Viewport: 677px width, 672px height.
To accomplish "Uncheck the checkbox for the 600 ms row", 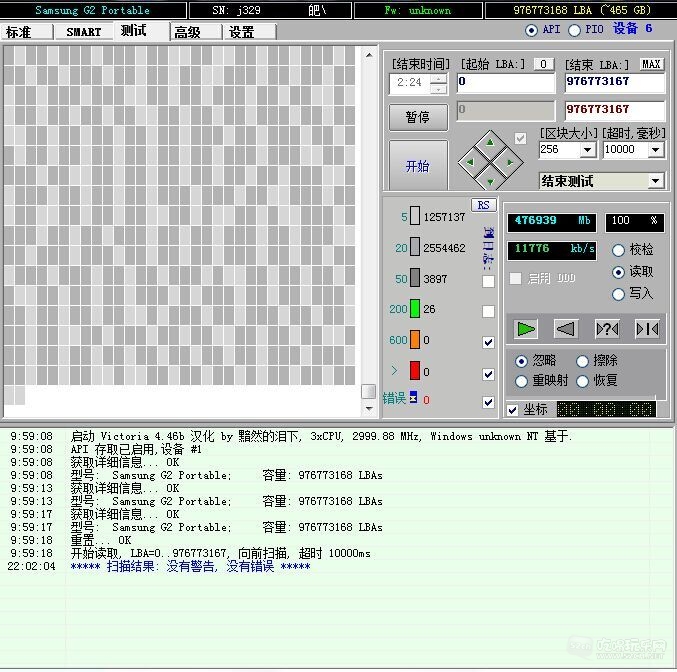I will [488, 342].
